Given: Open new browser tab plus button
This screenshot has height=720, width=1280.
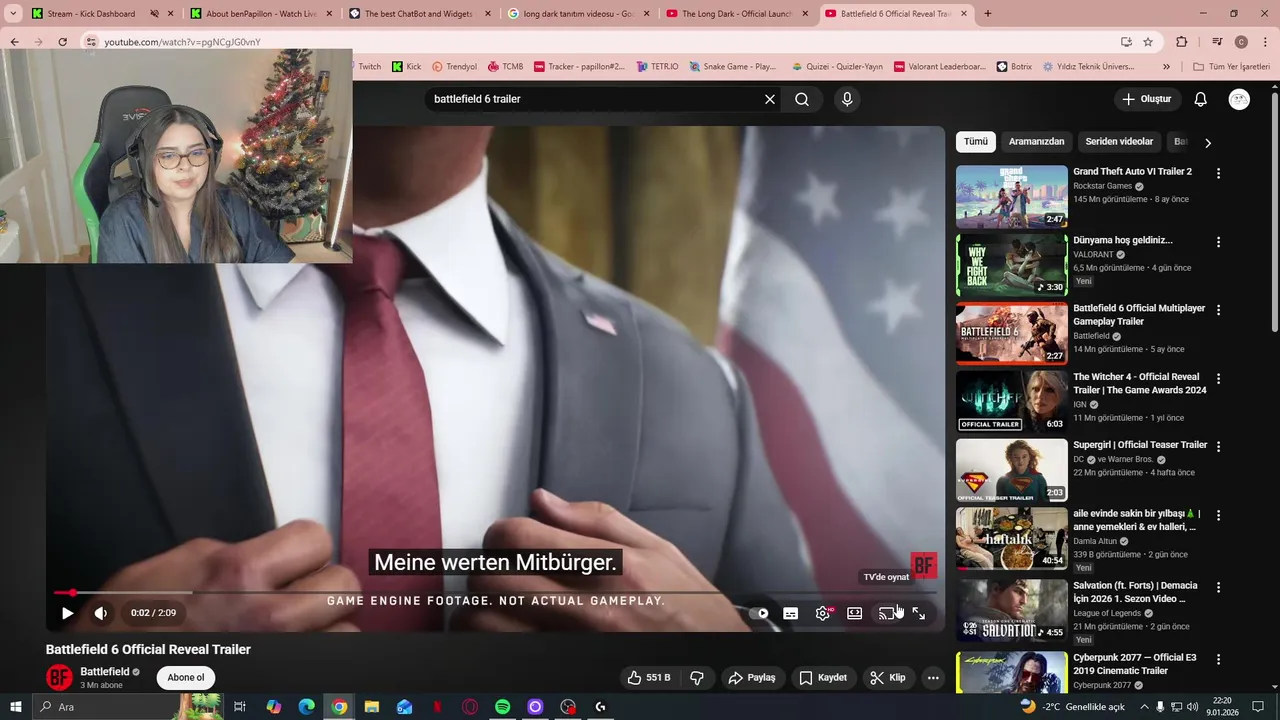Looking at the screenshot, I should click(x=988, y=14).
